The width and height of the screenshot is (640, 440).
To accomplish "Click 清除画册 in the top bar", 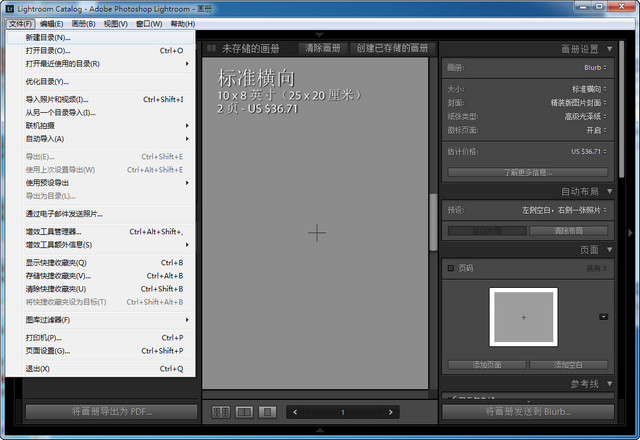I will click(x=322, y=48).
